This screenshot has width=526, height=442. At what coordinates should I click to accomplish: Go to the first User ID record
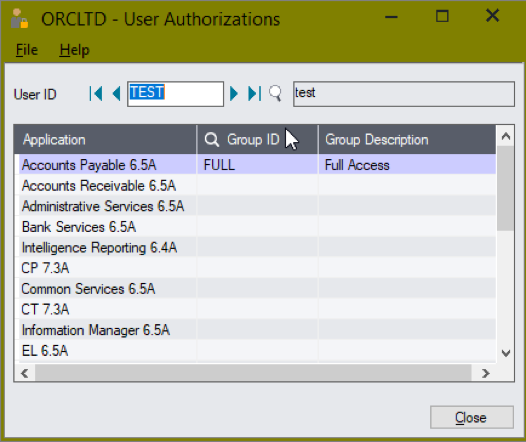click(96, 94)
